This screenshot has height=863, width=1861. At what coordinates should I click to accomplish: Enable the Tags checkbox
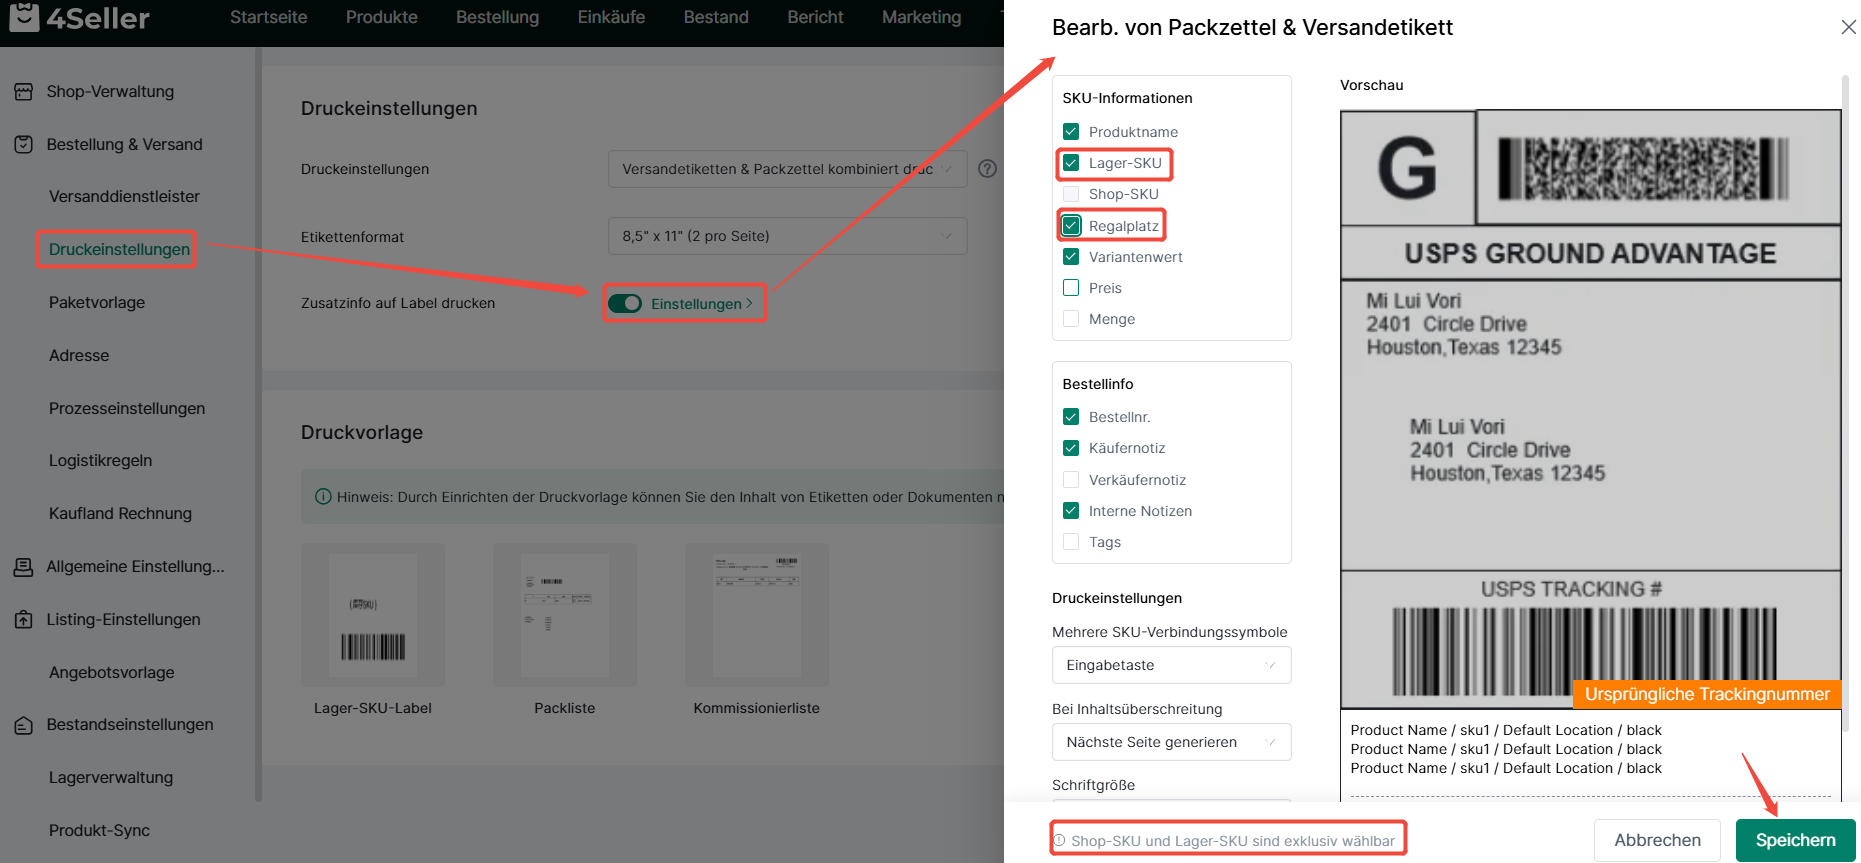1071,542
